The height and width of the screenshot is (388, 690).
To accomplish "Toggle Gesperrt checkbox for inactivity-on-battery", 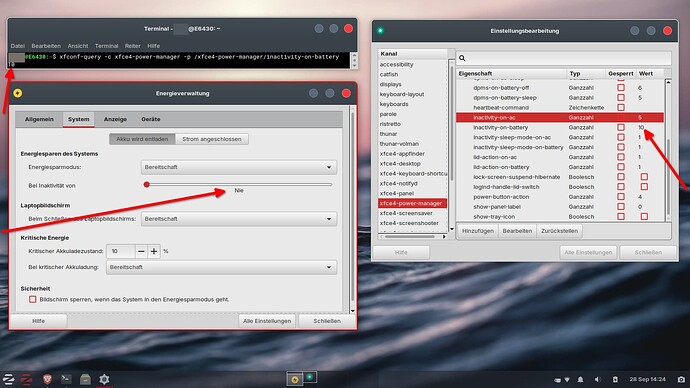I will (x=621, y=128).
